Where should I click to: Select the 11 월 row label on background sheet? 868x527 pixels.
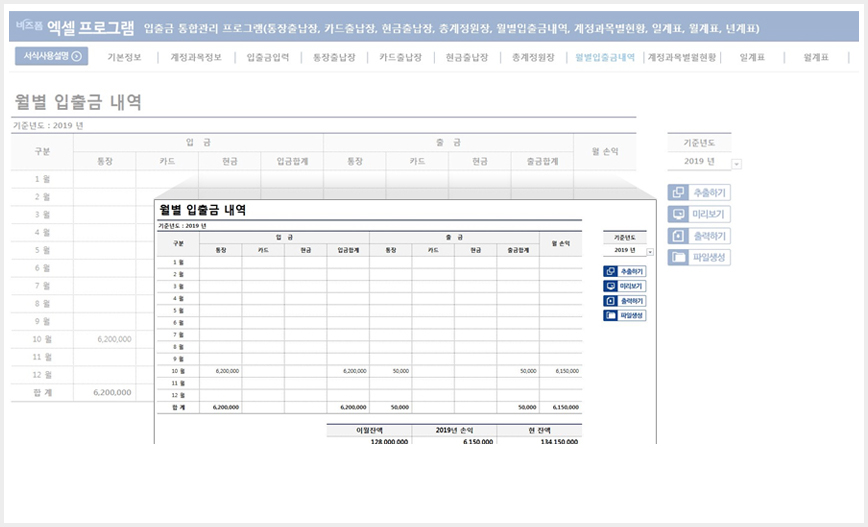click(42, 357)
